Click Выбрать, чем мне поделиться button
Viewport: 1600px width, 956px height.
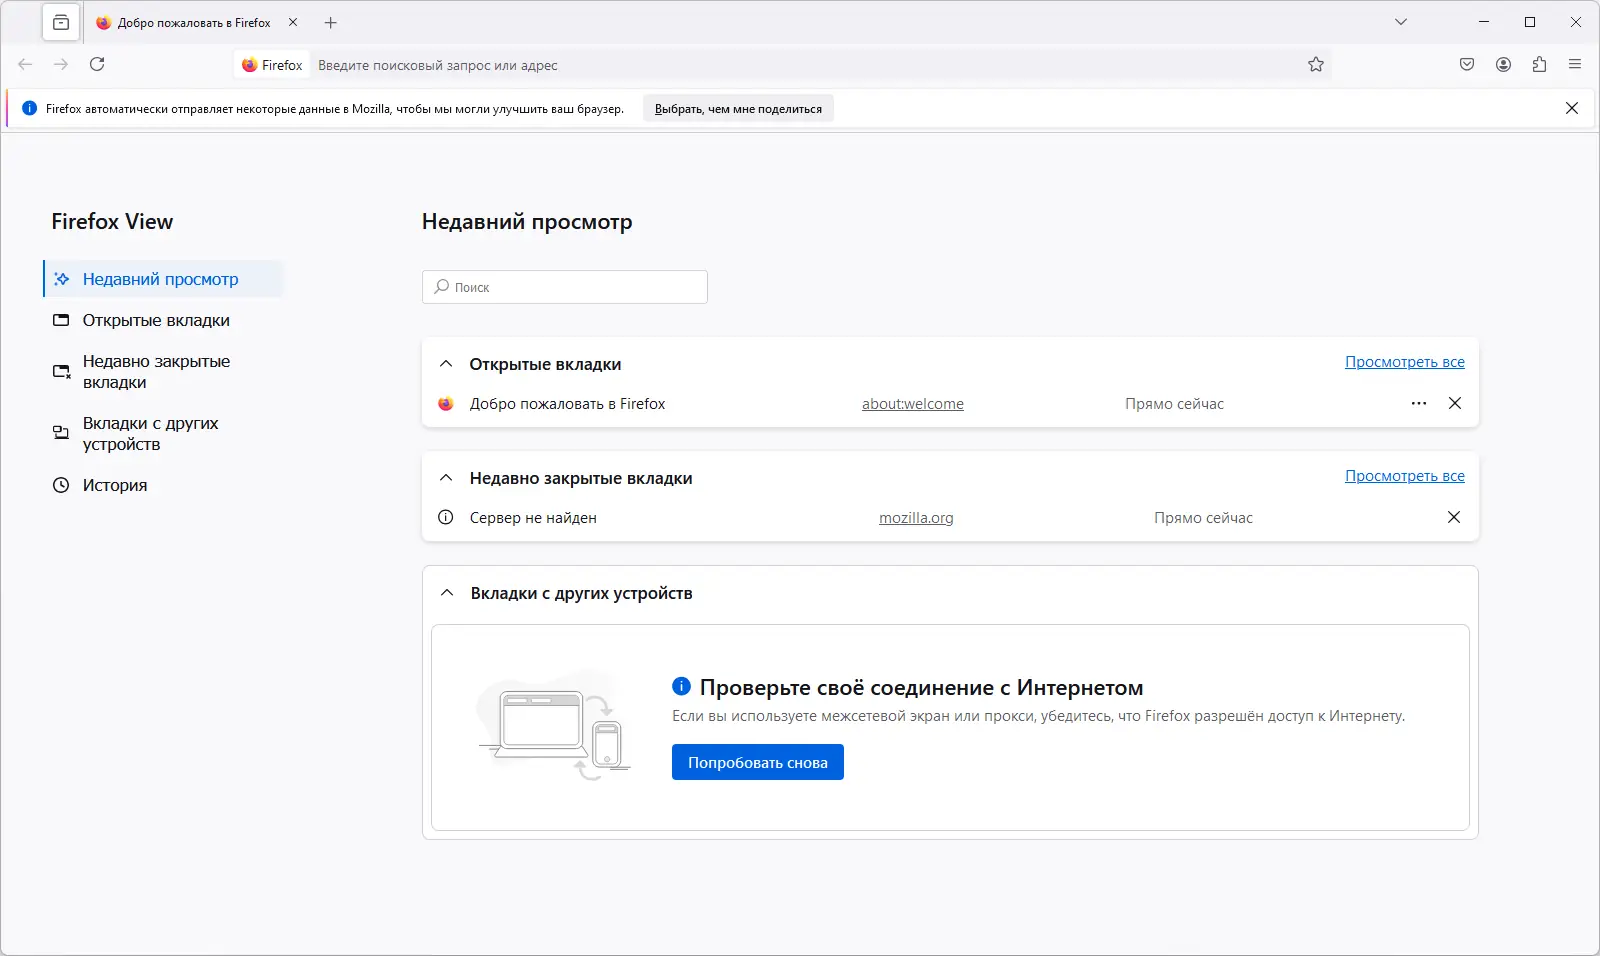pyautogui.click(x=738, y=109)
